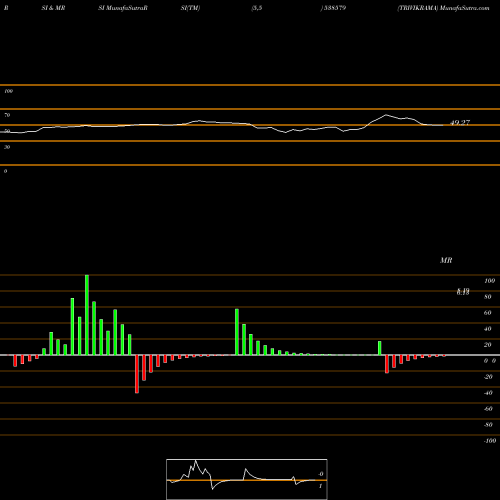Click the deepest red MR histogram bar

click(x=137, y=374)
